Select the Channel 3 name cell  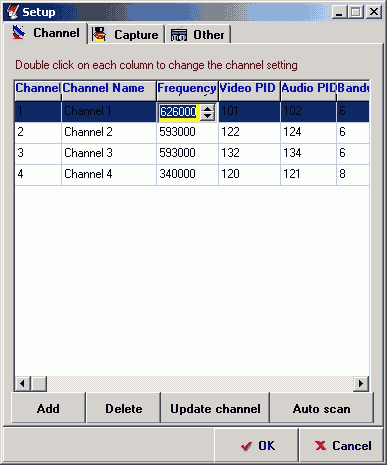pyautogui.click(x=109, y=153)
